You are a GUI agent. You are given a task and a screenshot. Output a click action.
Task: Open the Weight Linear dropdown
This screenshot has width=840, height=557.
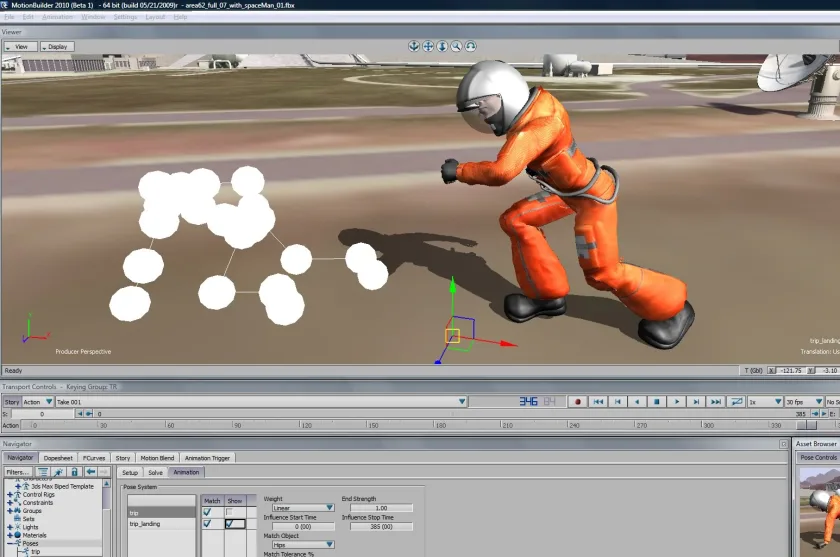point(303,508)
